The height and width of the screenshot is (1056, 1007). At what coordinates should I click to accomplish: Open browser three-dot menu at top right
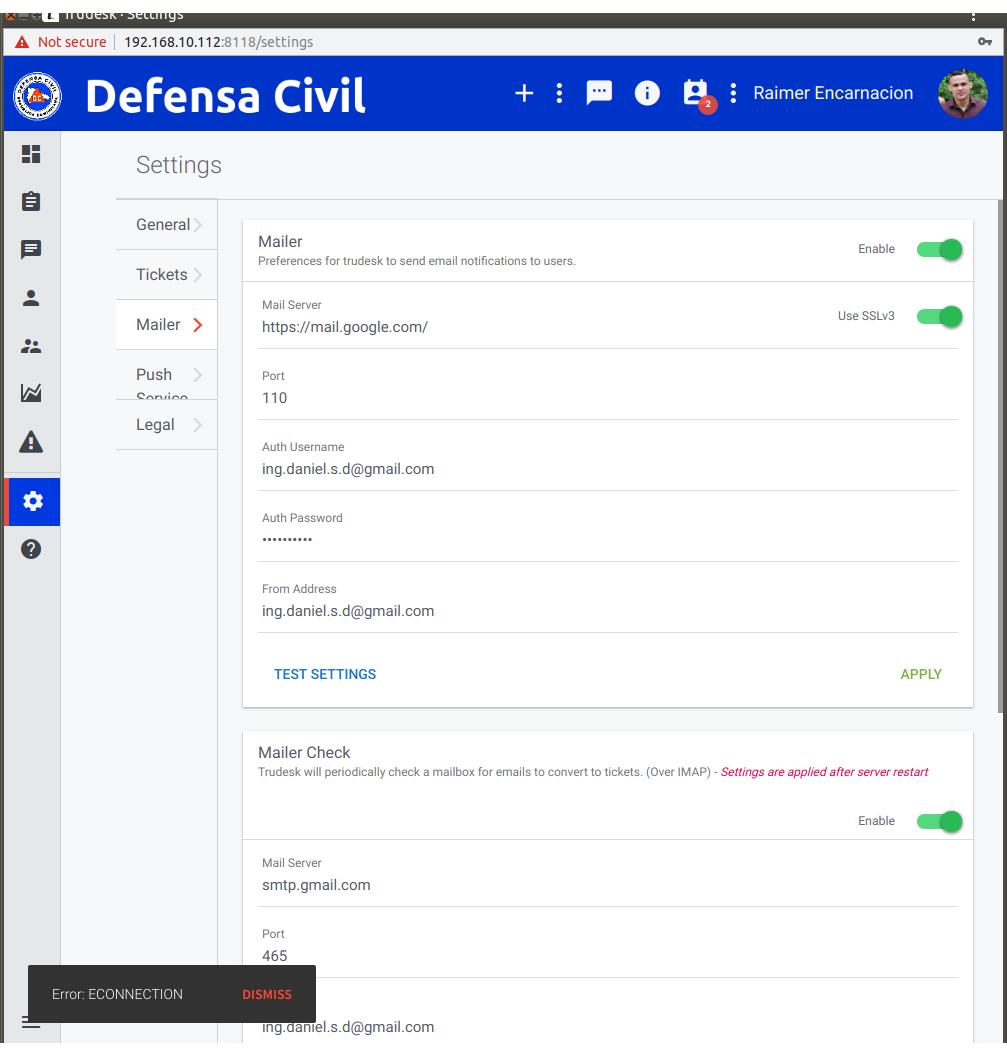point(973,16)
